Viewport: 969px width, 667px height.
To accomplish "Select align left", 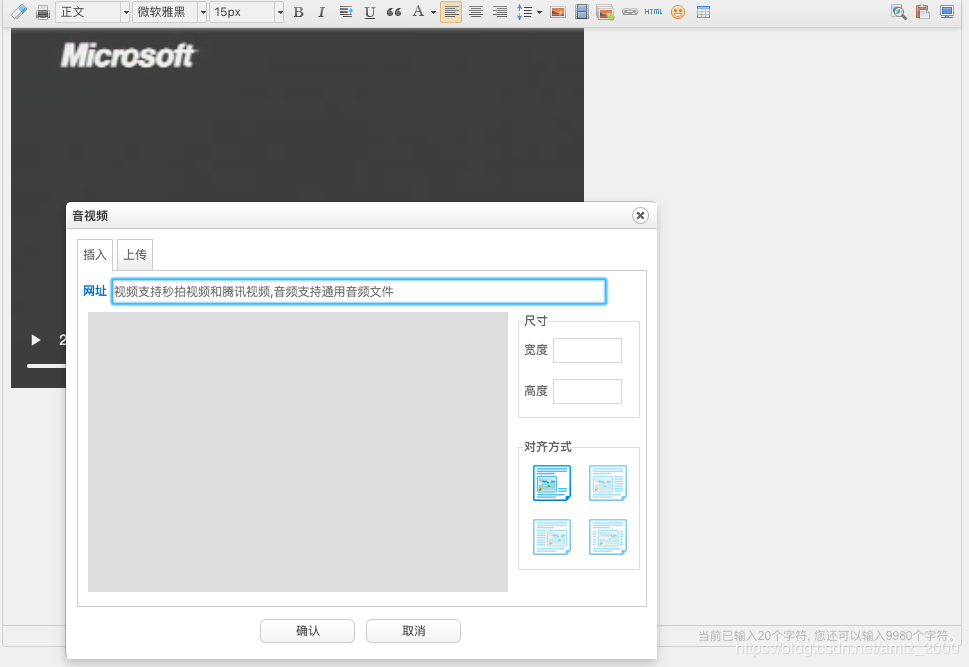I will [451, 12].
